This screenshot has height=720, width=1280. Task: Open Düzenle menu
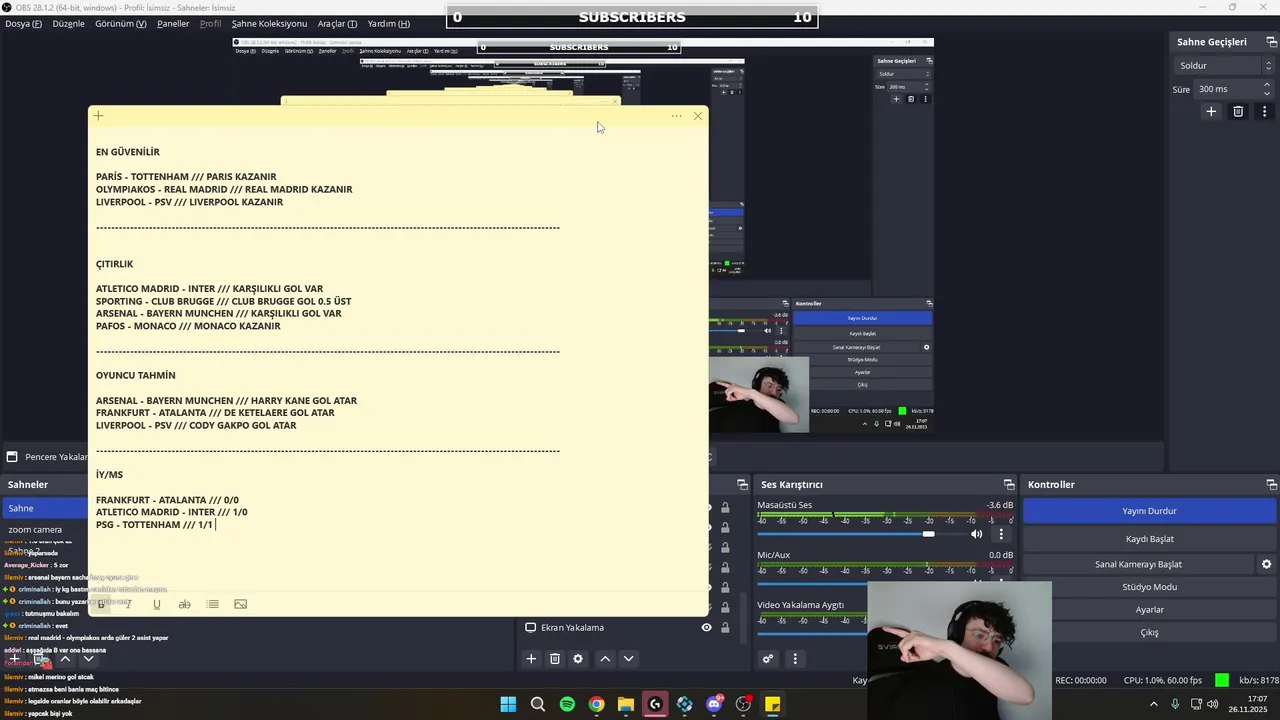tap(68, 24)
